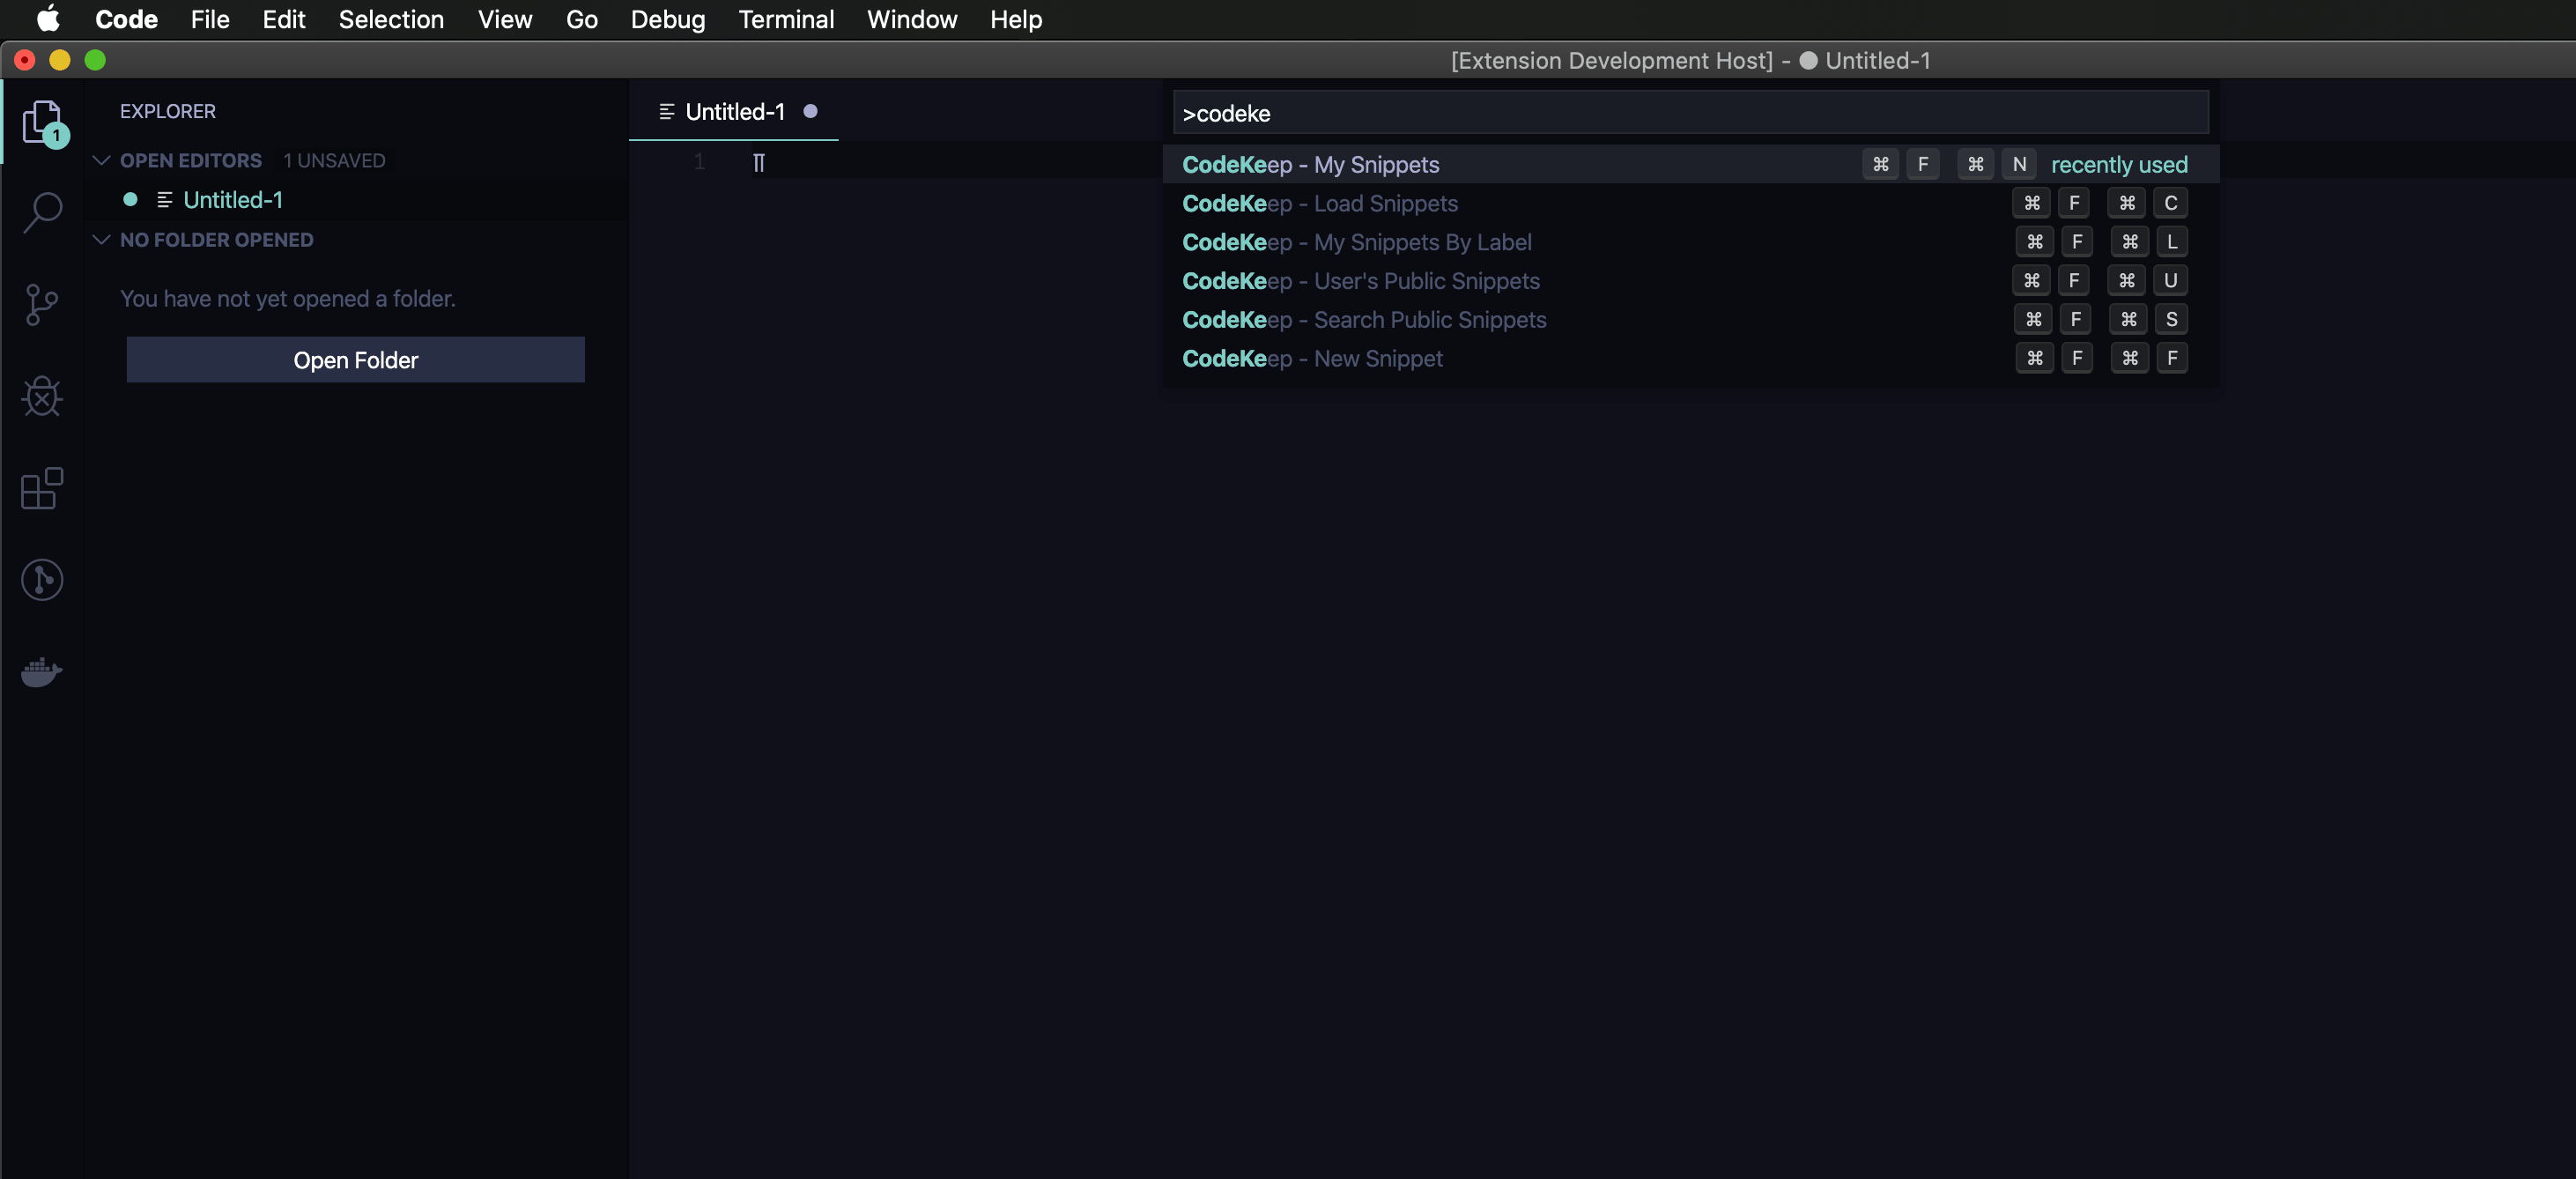Run CodeKeep - User's Public Snippets

(x=1690, y=281)
